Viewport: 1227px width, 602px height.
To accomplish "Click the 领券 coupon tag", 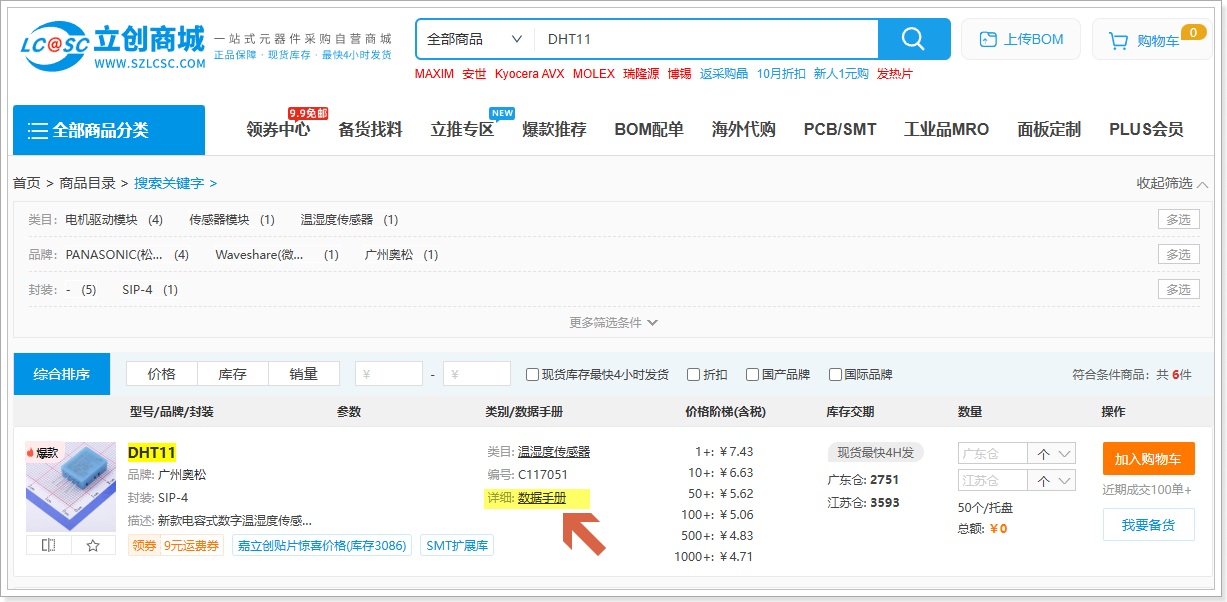I will pos(144,545).
